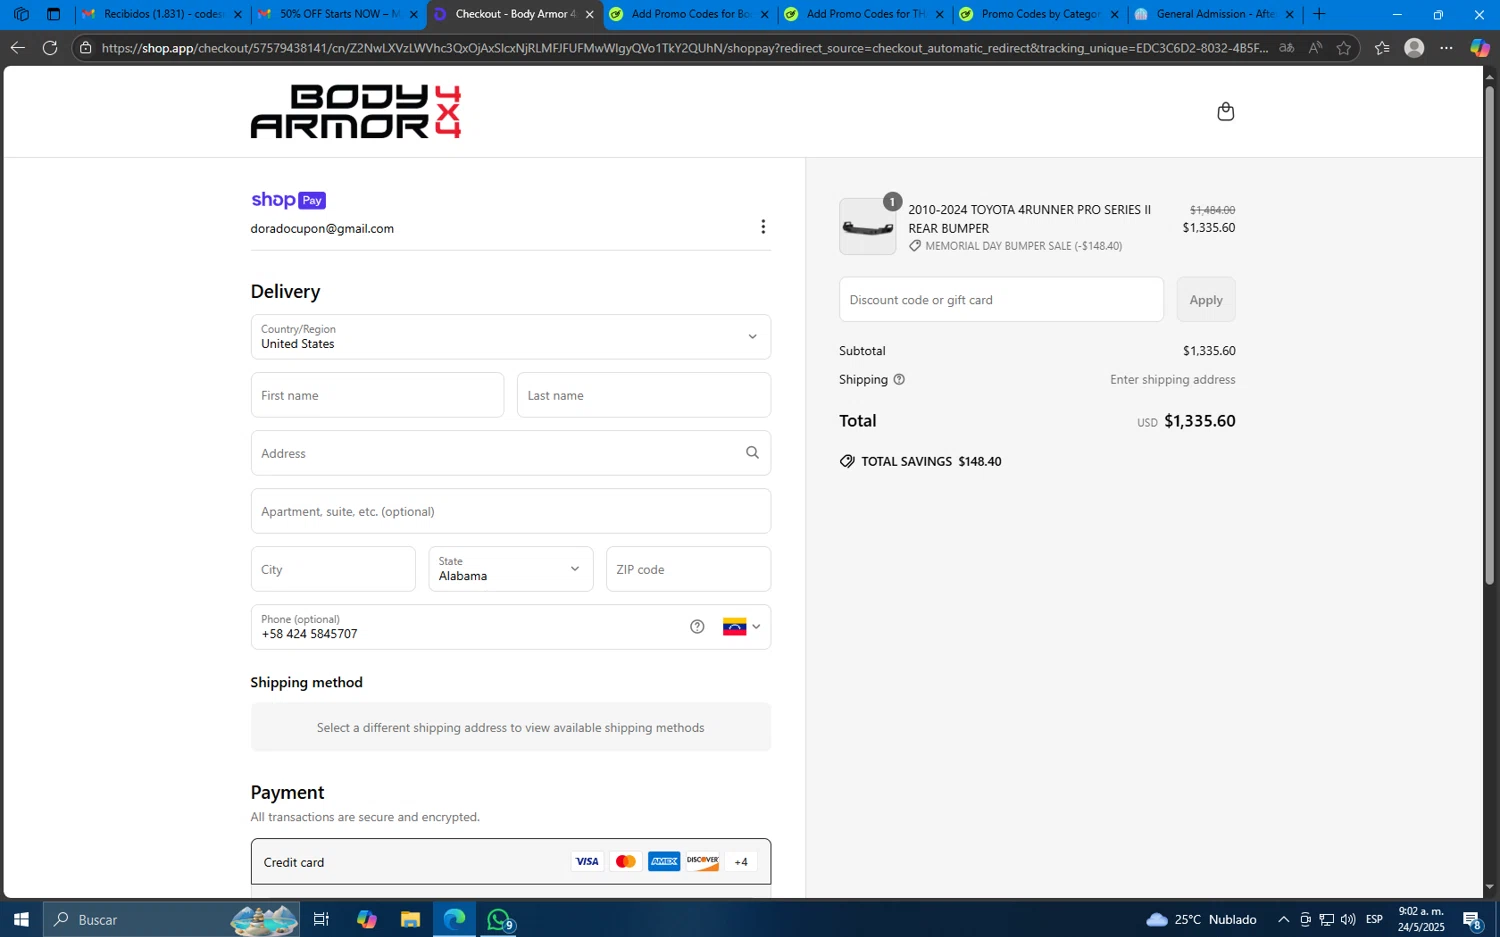Click the First name field

tap(377, 395)
